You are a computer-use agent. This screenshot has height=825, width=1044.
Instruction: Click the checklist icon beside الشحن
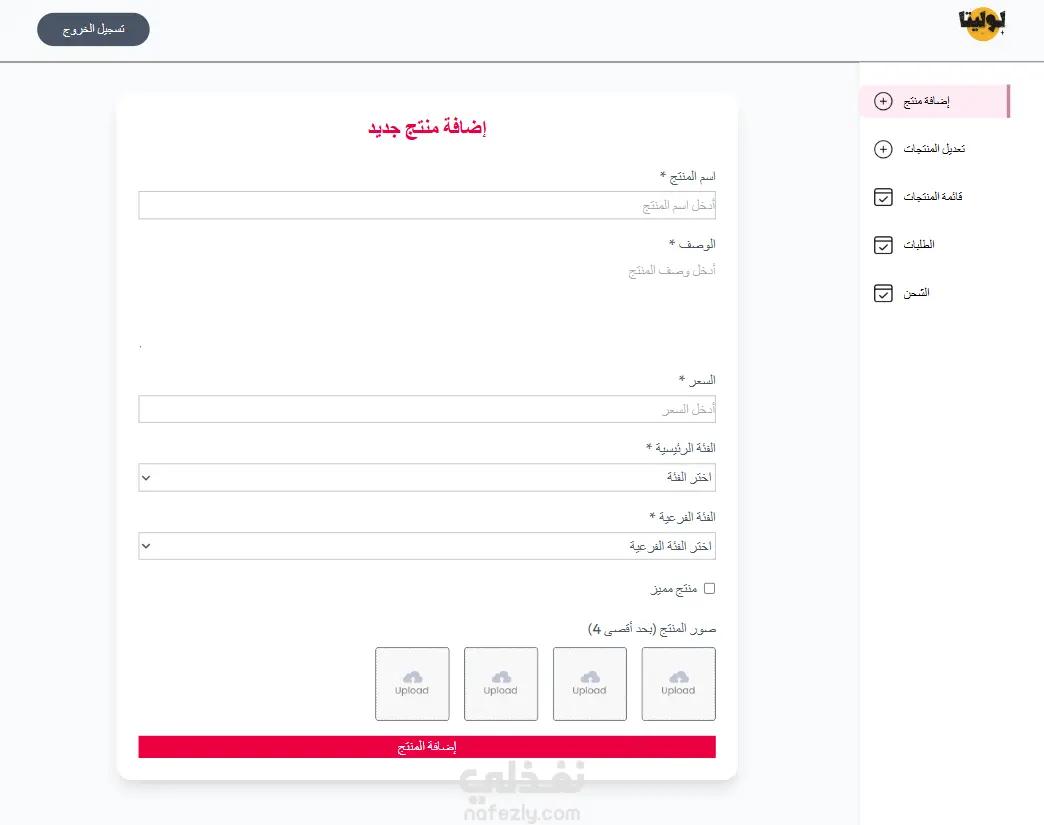(x=883, y=293)
